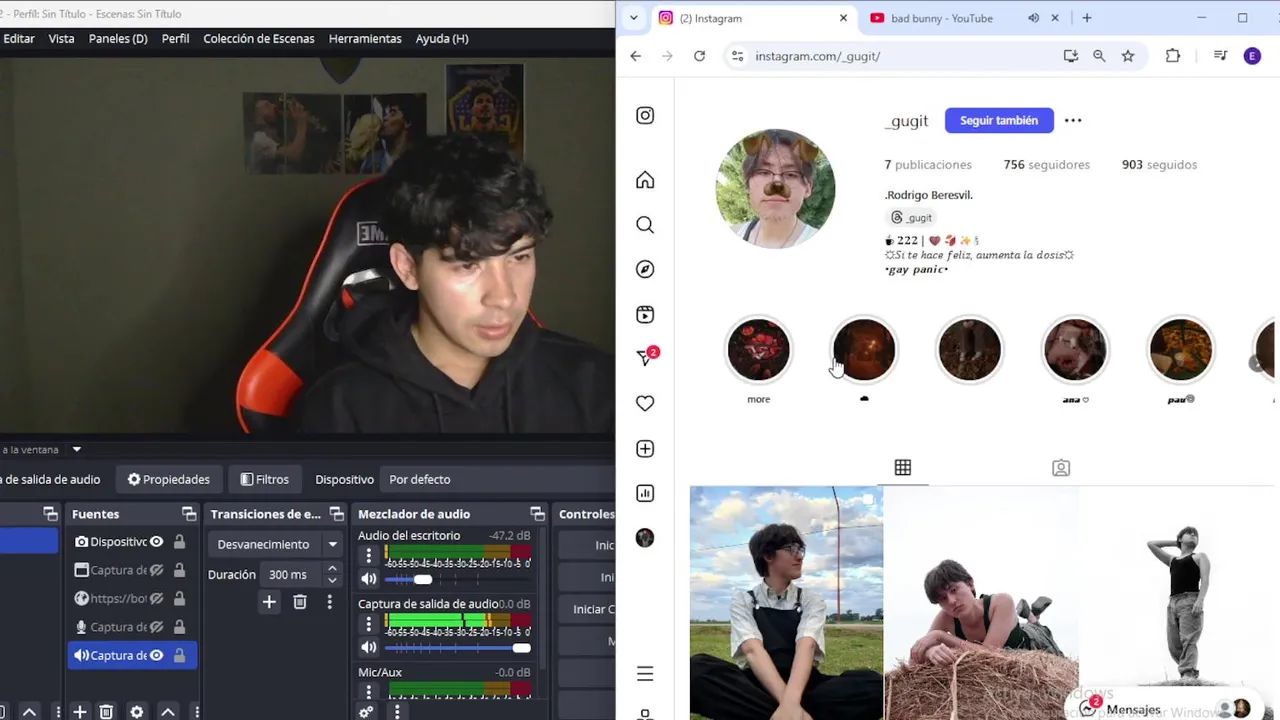Click the Seguir también button
The width and height of the screenshot is (1280, 720).
coord(999,120)
